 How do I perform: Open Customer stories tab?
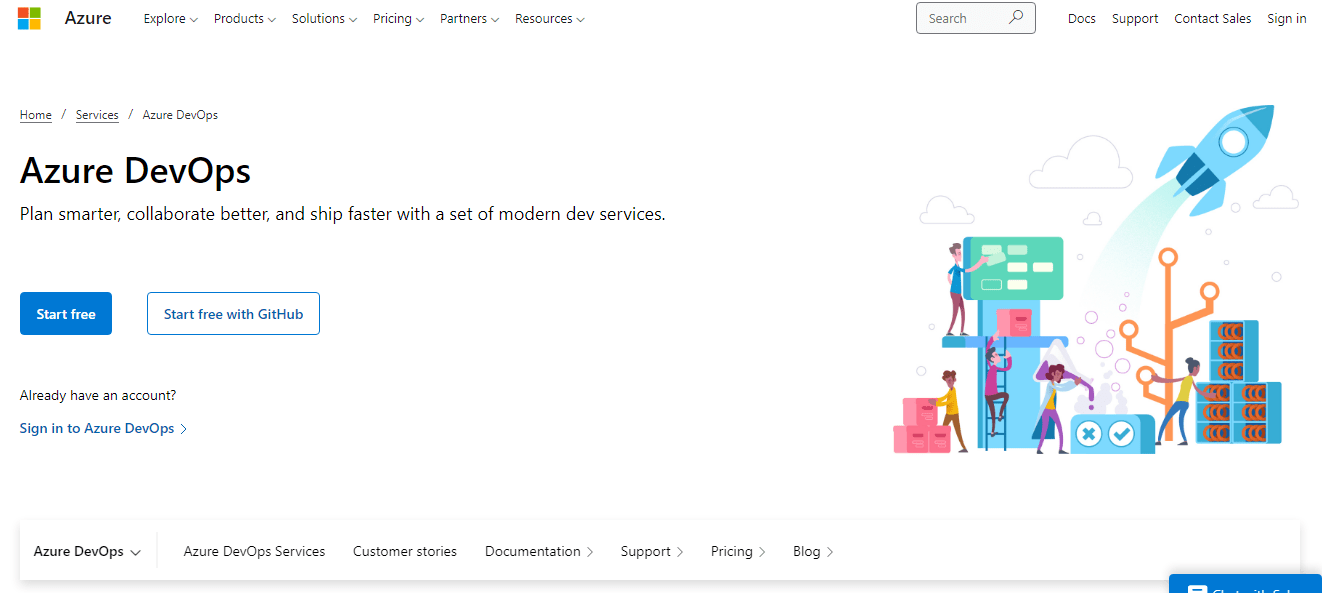pos(405,551)
